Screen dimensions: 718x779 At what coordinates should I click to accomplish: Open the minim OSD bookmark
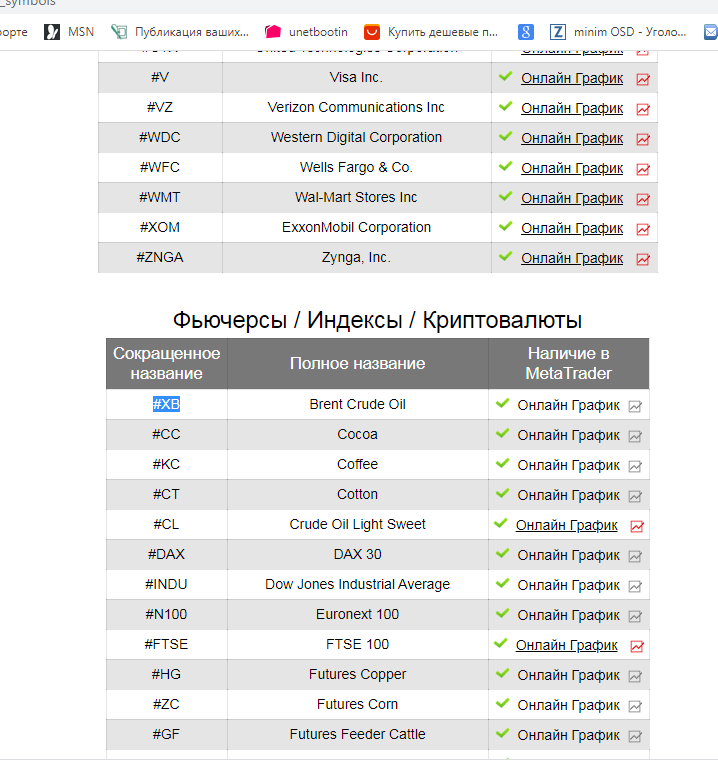click(619, 32)
